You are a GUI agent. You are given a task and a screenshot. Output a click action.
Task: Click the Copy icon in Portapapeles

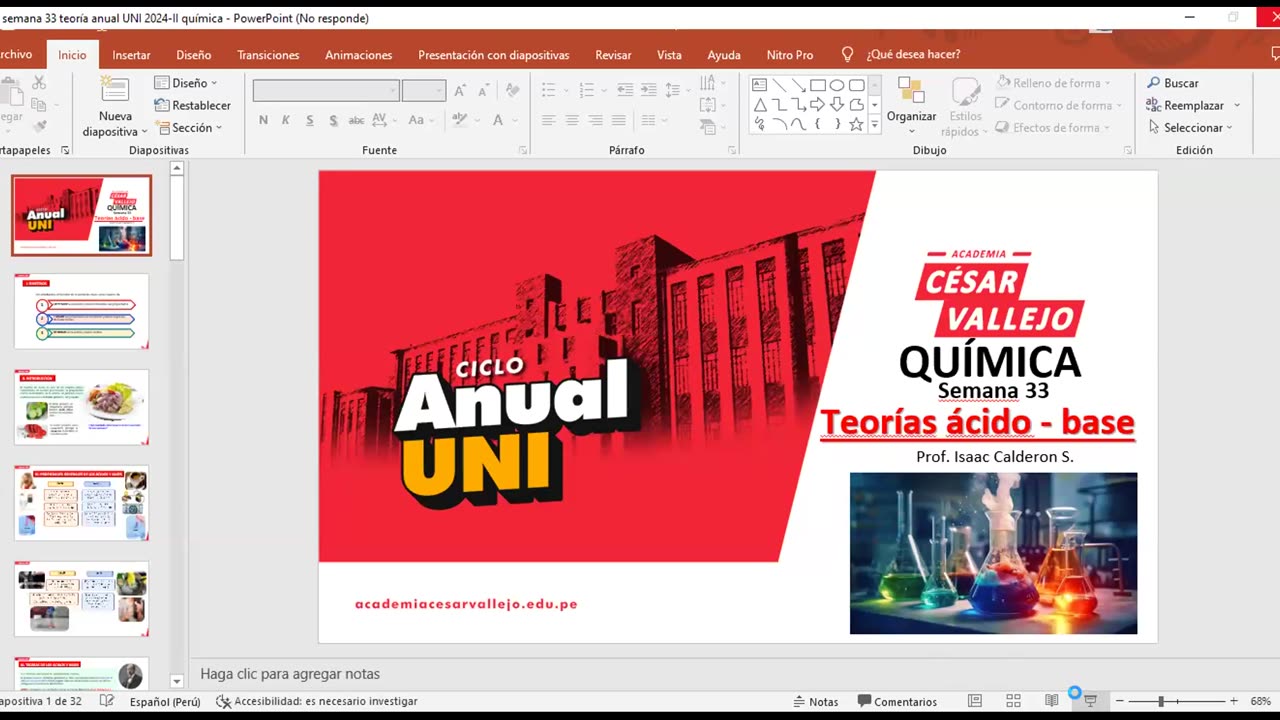pos(39,105)
